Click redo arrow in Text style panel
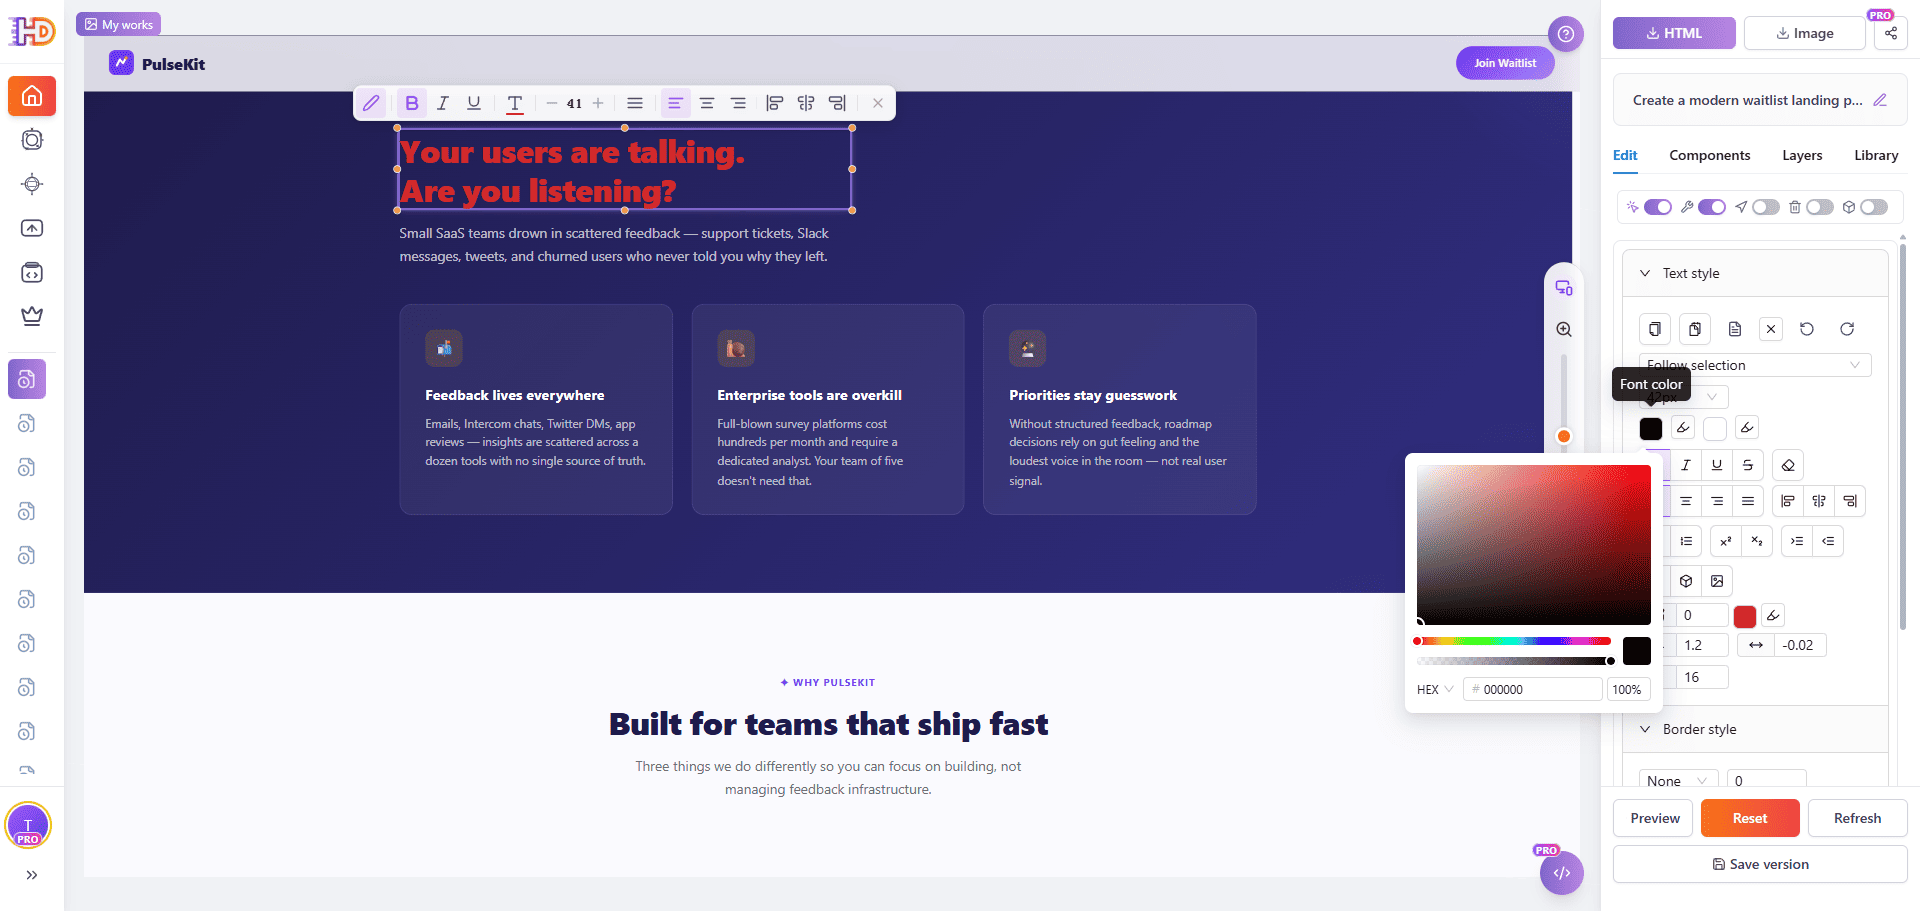Screen dimensions: 1920x911 point(1847,329)
